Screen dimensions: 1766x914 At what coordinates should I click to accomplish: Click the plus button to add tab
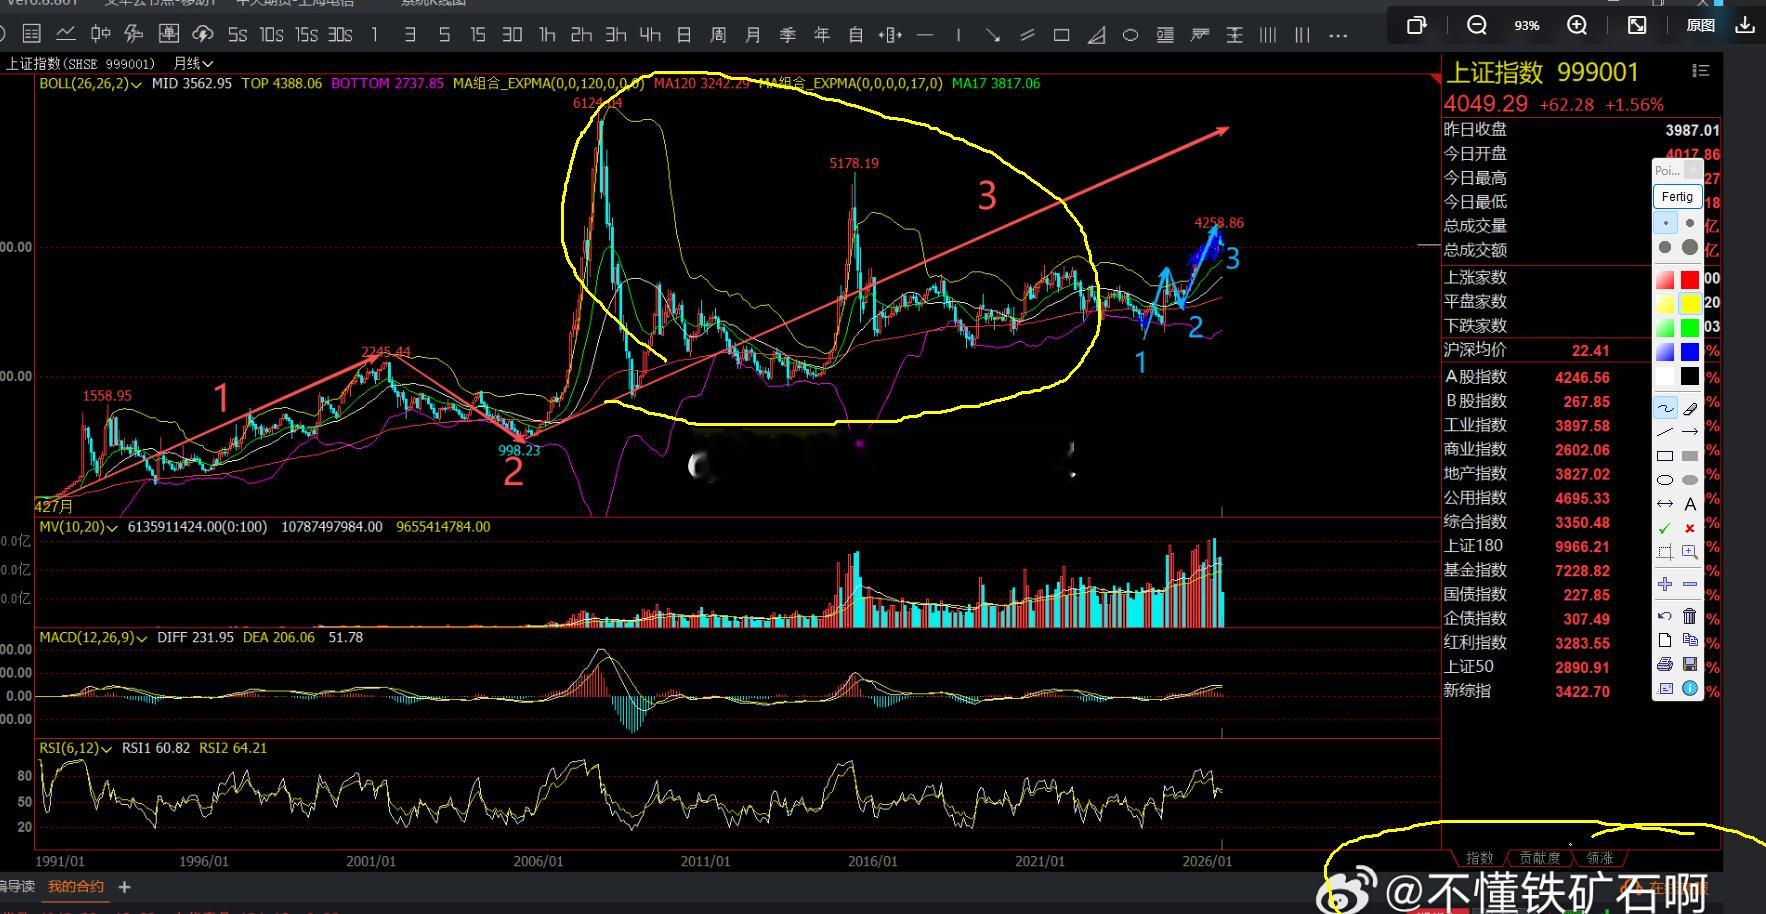124,886
